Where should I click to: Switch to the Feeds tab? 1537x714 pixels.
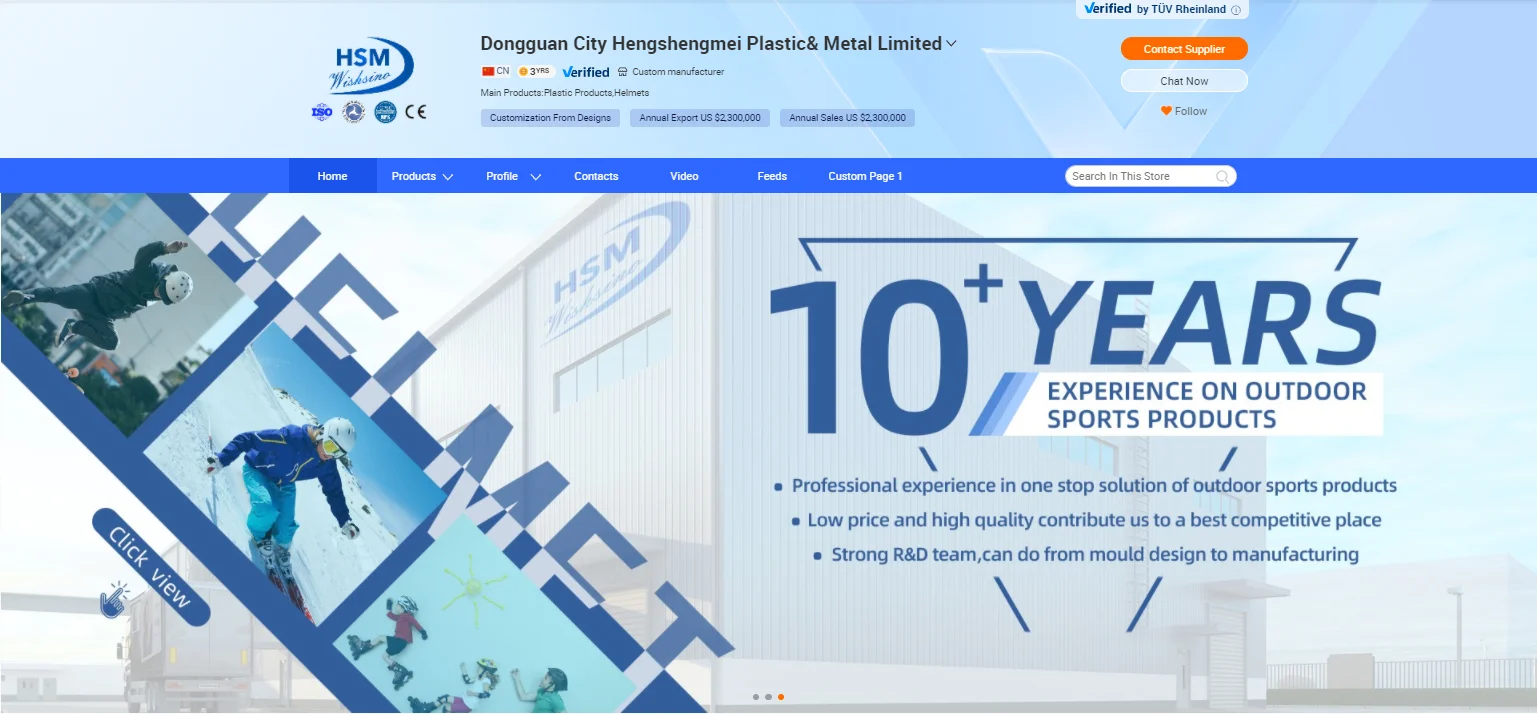[772, 176]
